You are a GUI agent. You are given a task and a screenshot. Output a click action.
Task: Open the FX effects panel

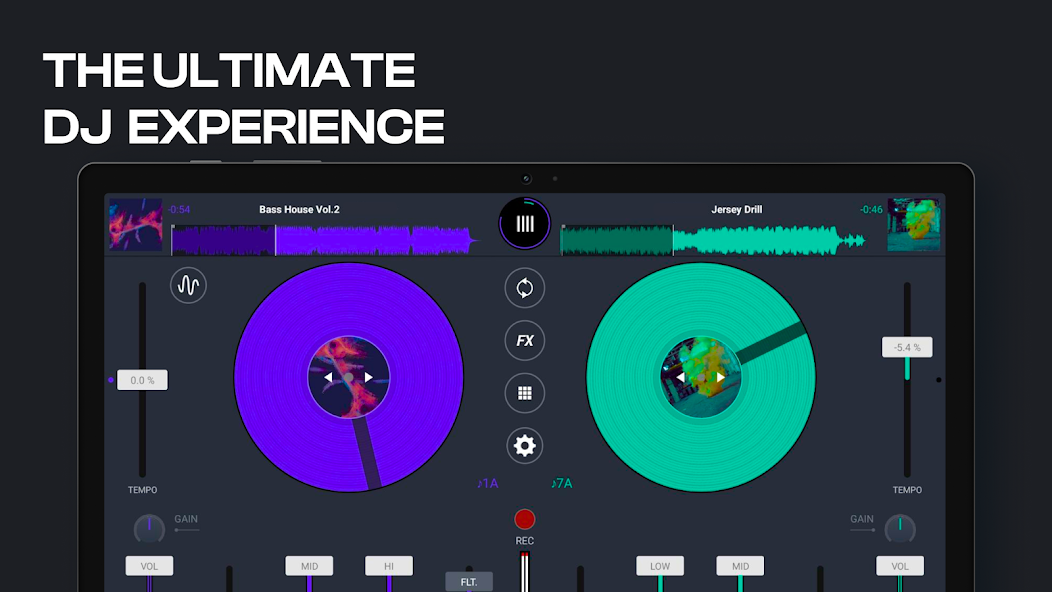pyautogui.click(x=524, y=340)
